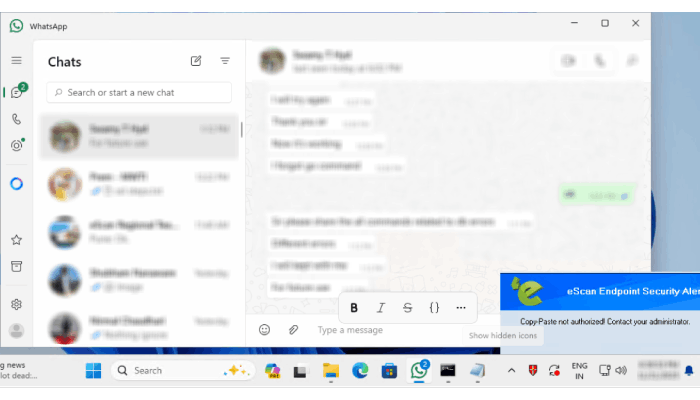Open the Calls section in sidebar

[16, 119]
